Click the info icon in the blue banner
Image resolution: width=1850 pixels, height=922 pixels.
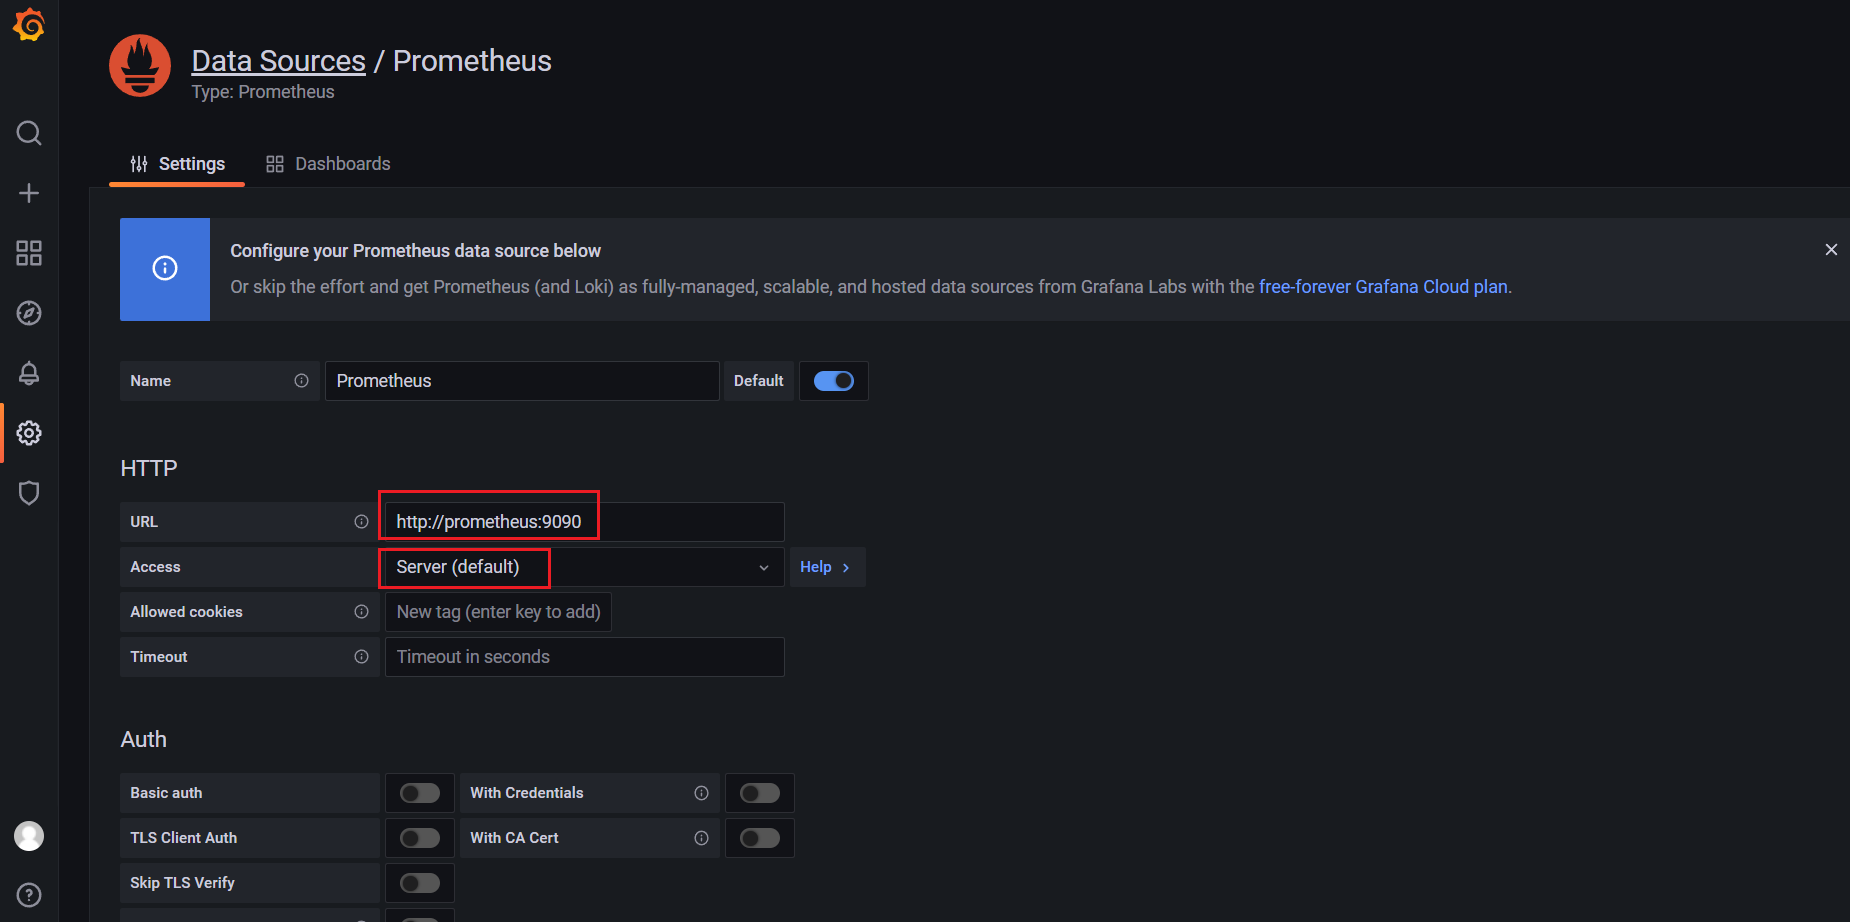165,268
